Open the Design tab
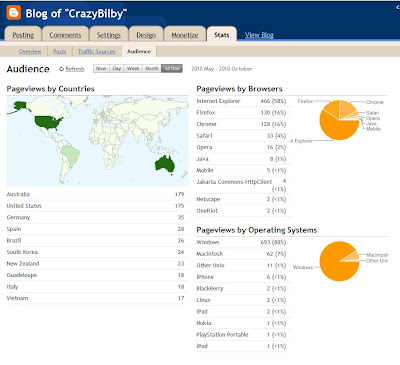Viewport: 400px width, 365px height. [146, 35]
